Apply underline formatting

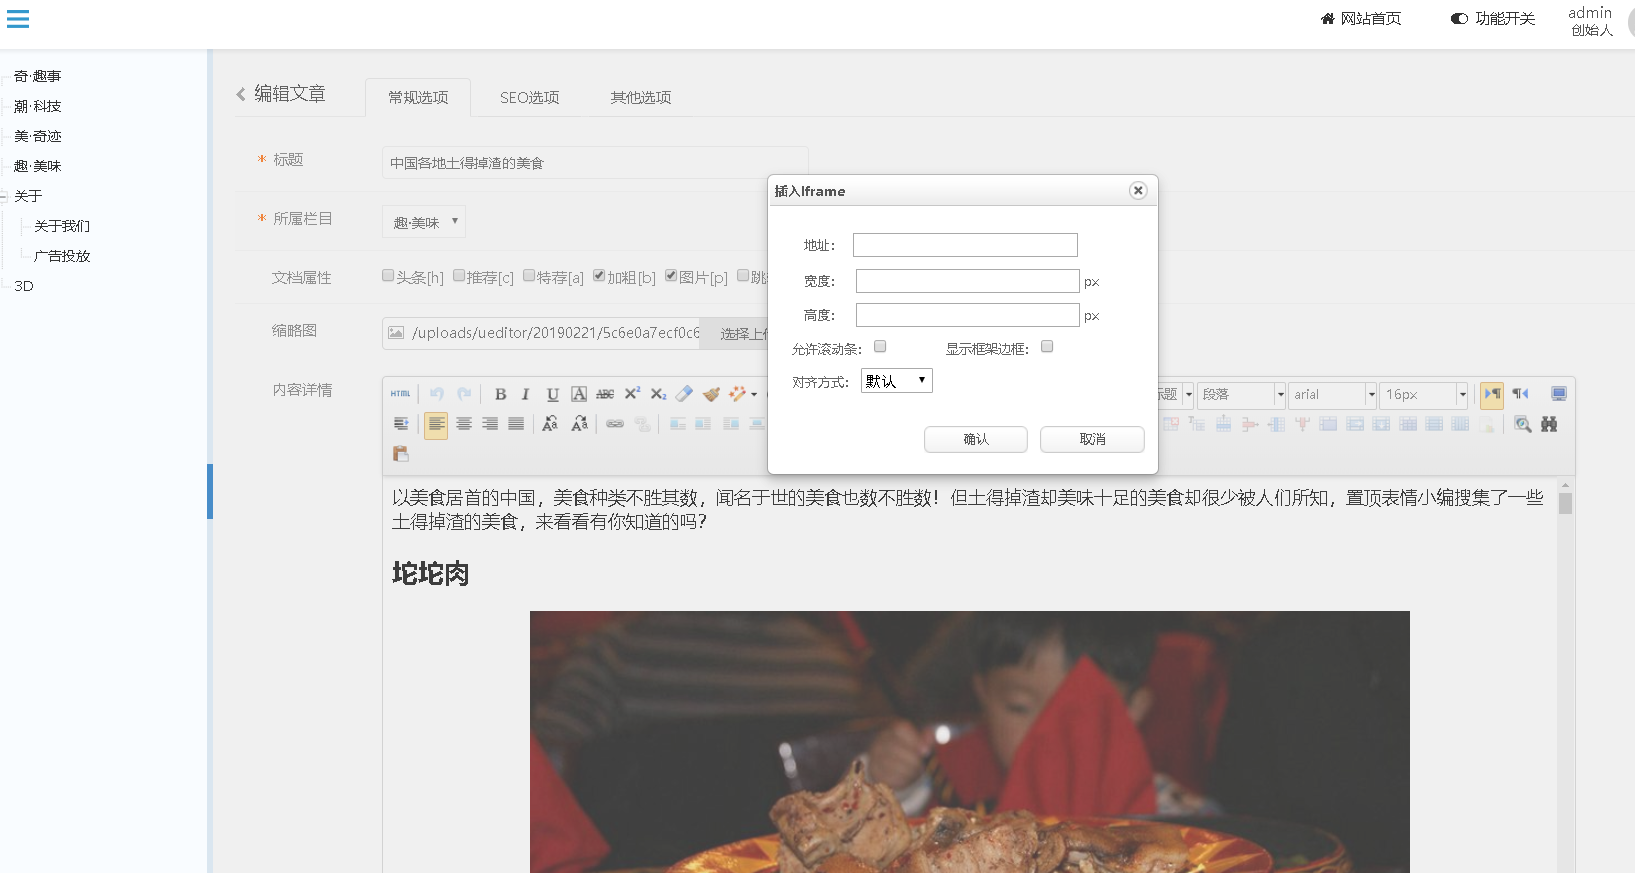pyautogui.click(x=552, y=394)
